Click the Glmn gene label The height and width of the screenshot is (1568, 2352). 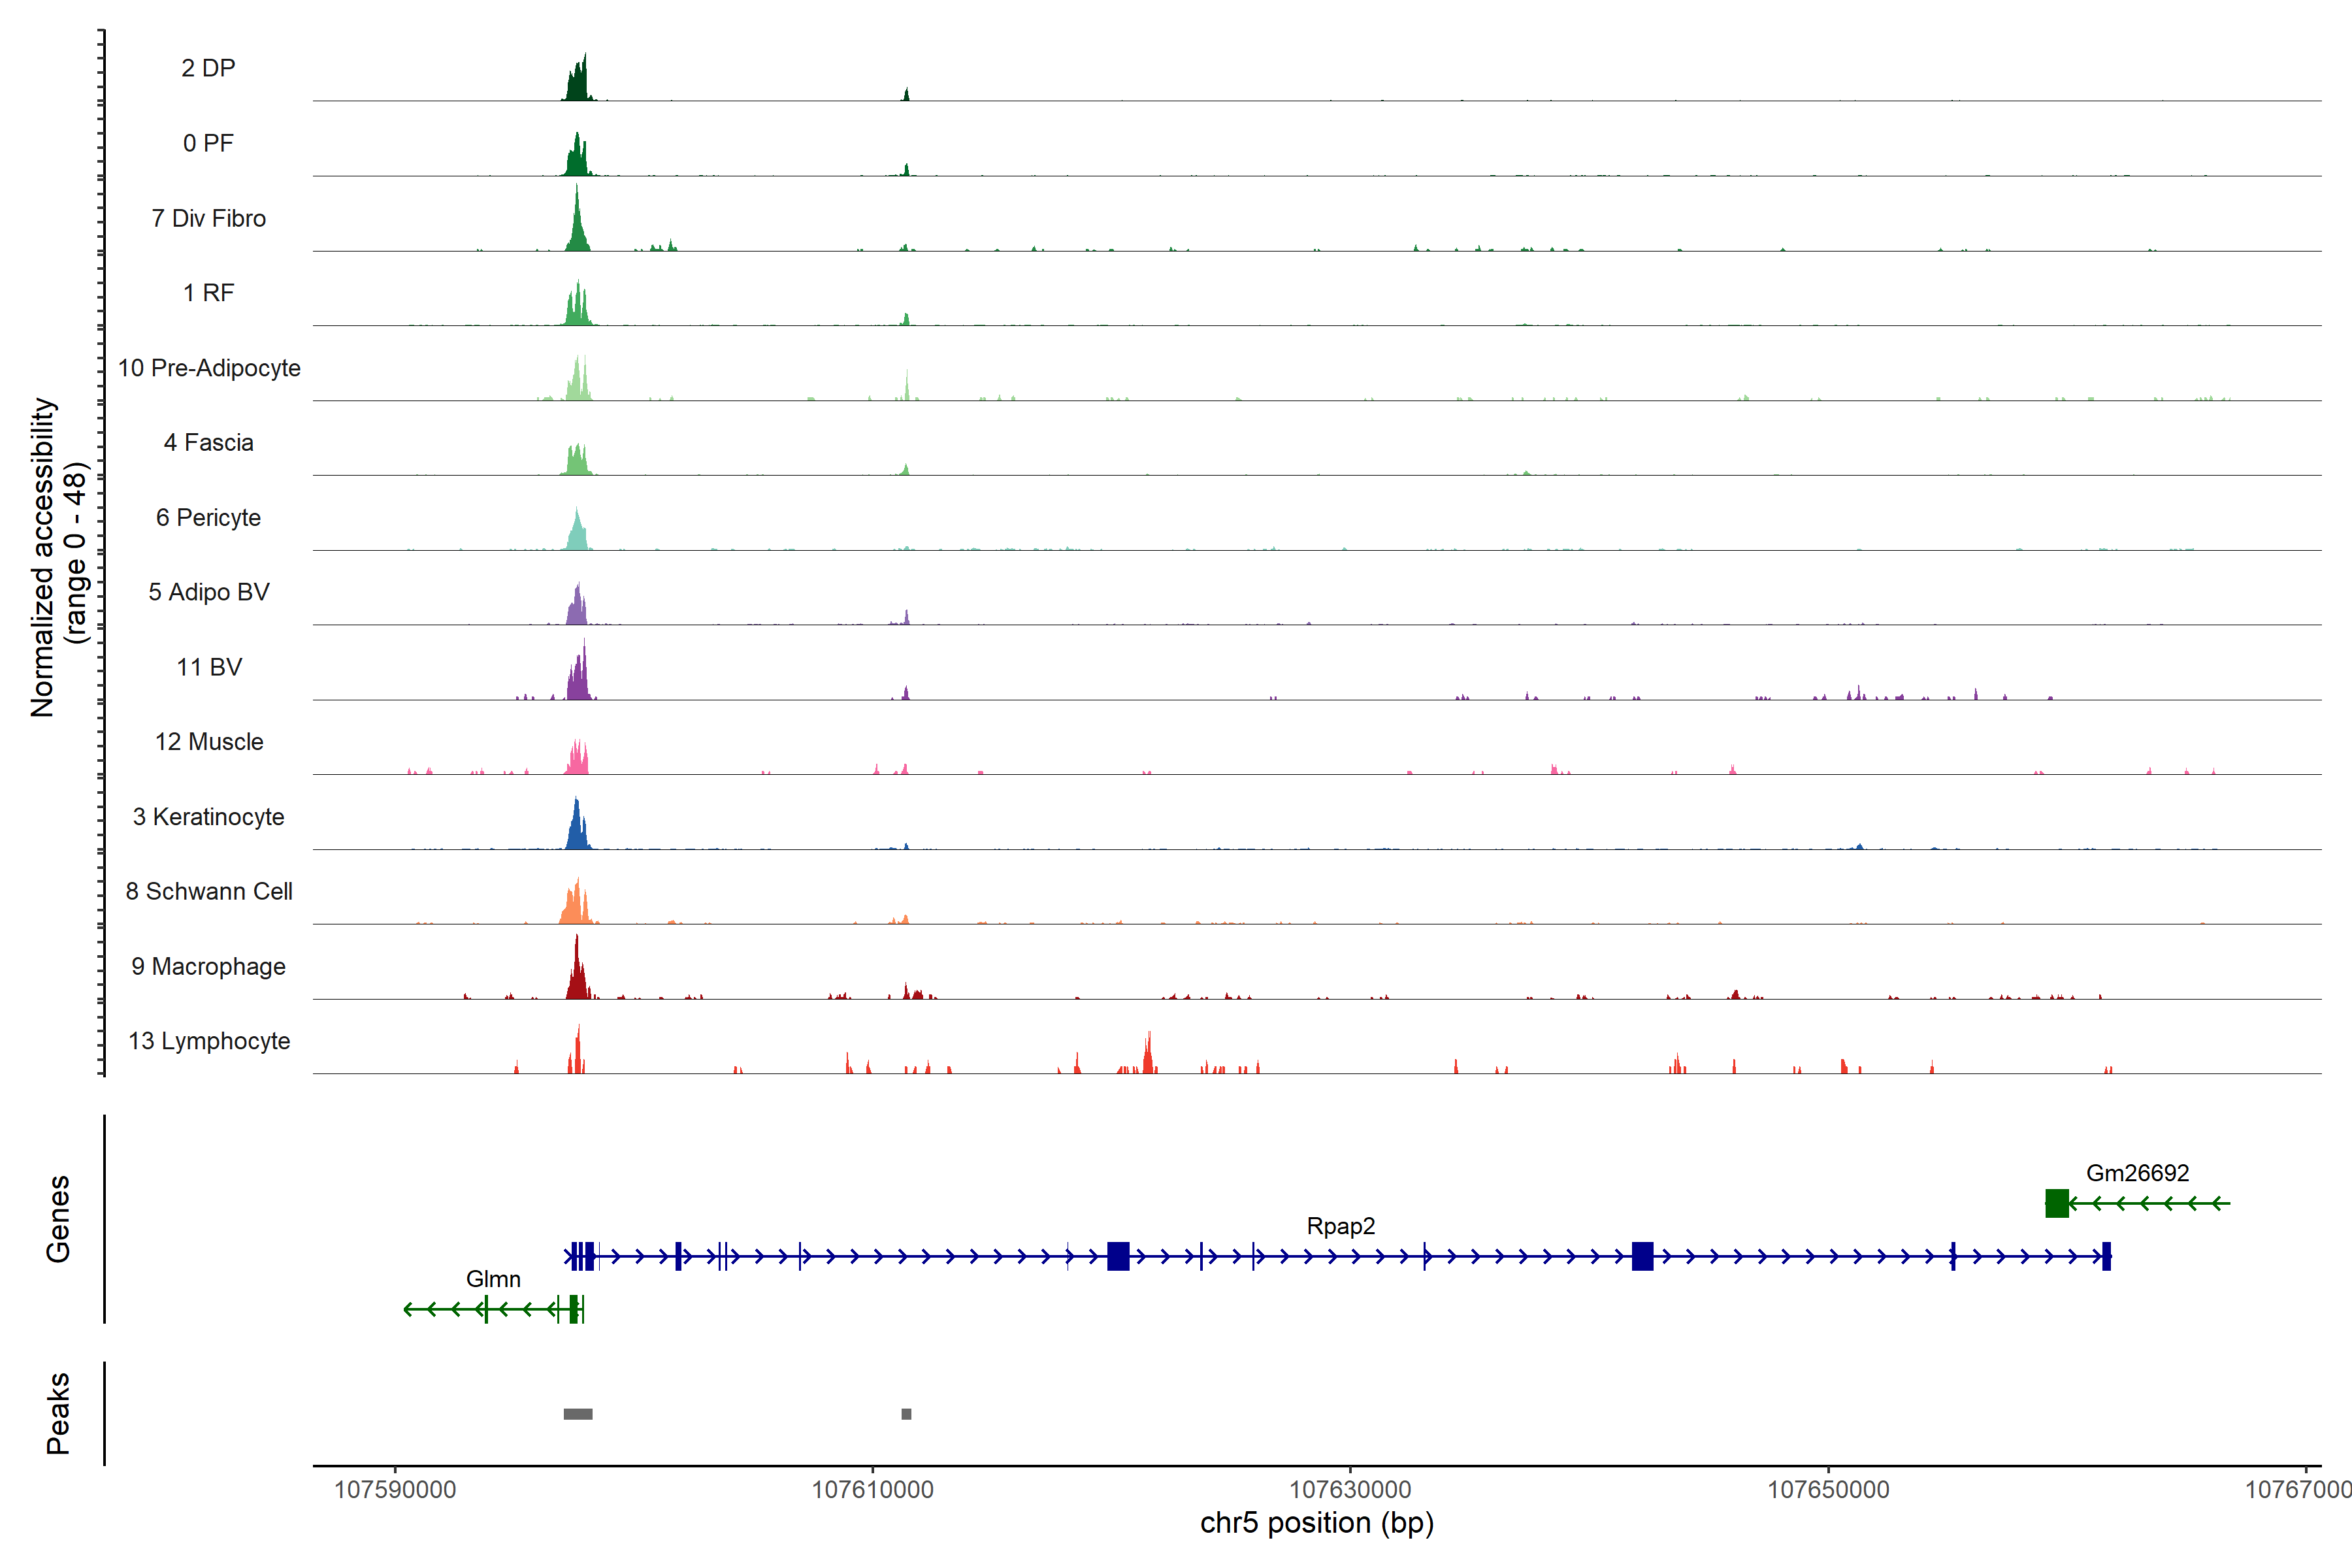(x=493, y=1279)
